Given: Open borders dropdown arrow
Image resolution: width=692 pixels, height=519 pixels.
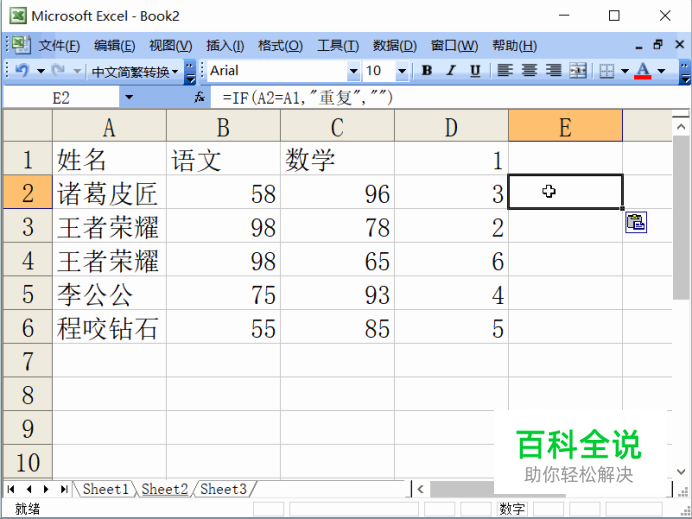Looking at the screenshot, I should click(625, 71).
